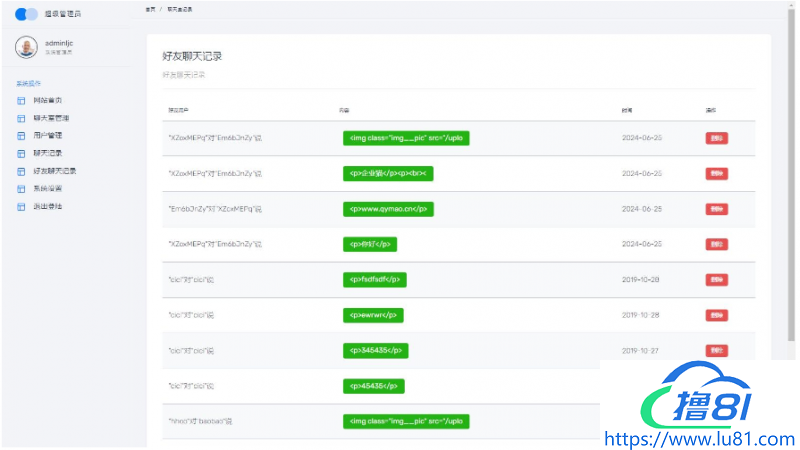This screenshot has height=450, width=800.
Task: Click the green <p>345435</p> content tag
Action: click(376, 350)
